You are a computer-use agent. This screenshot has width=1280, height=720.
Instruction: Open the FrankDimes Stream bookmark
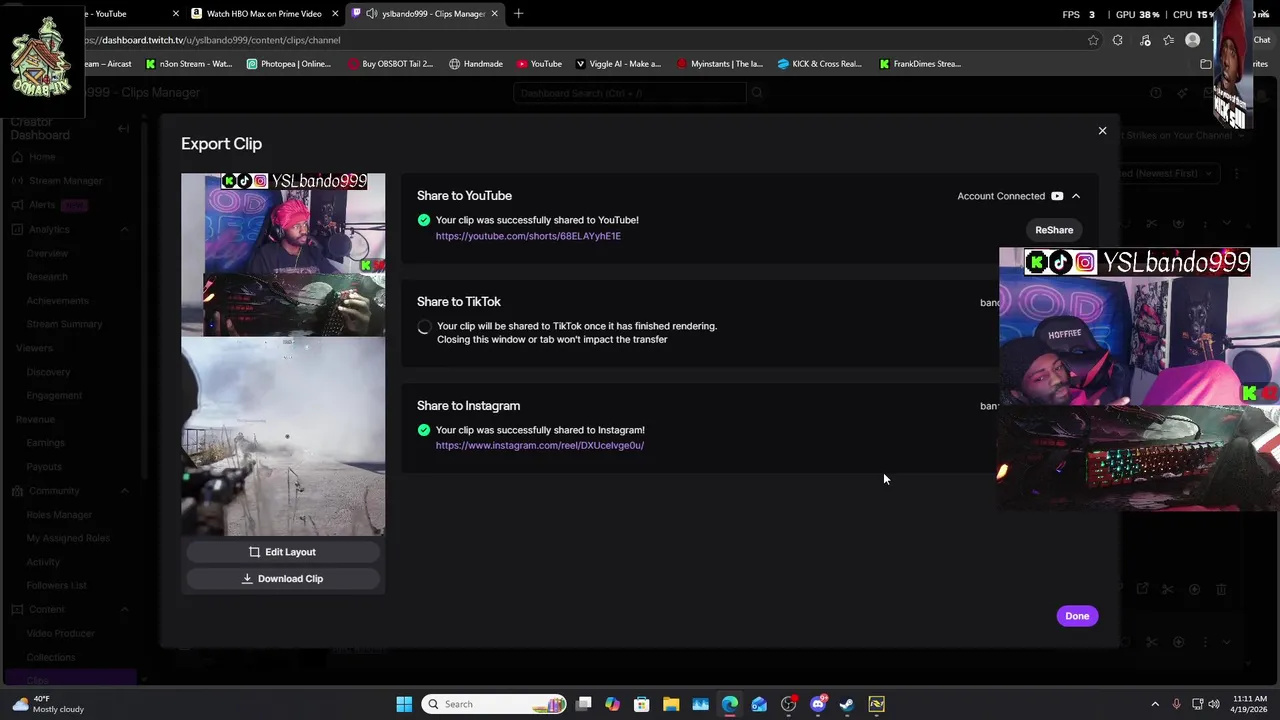tap(920, 64)
